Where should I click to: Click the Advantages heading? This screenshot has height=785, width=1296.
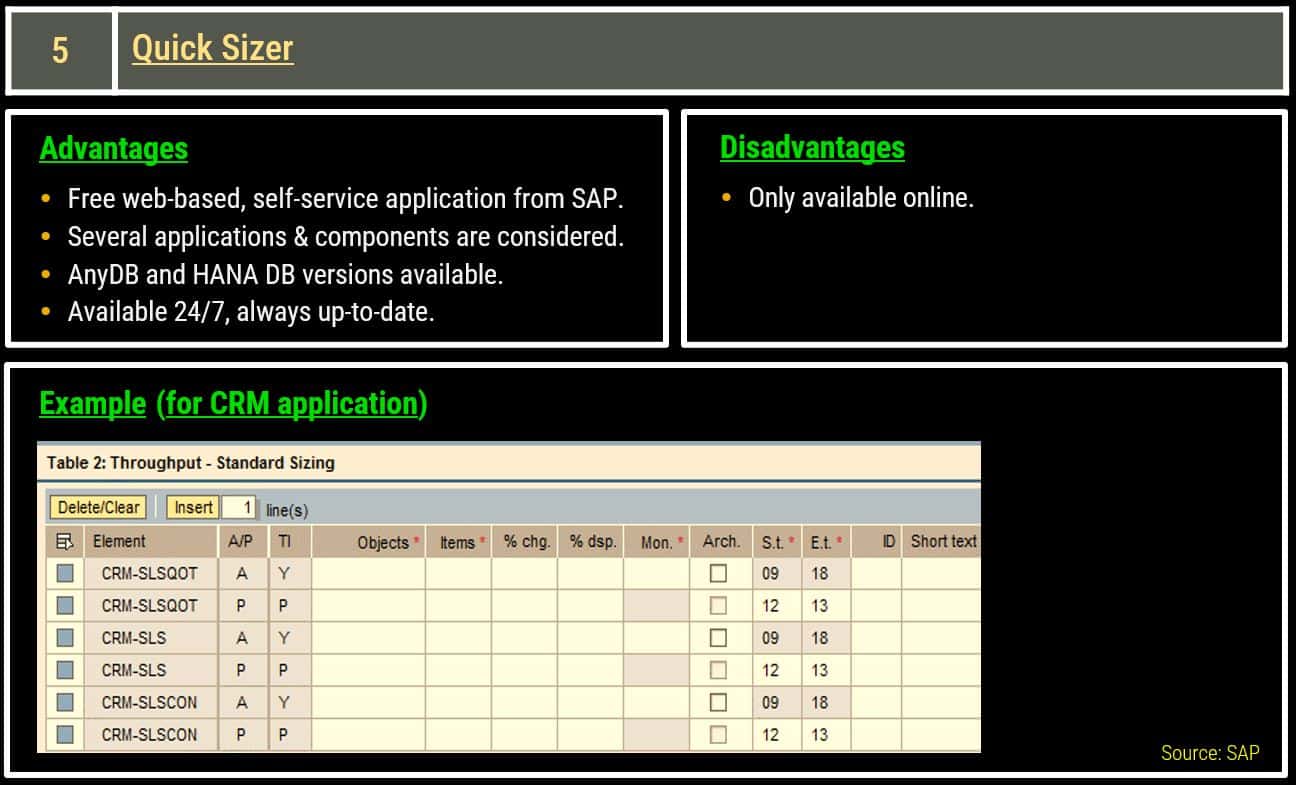coord(114,149)
